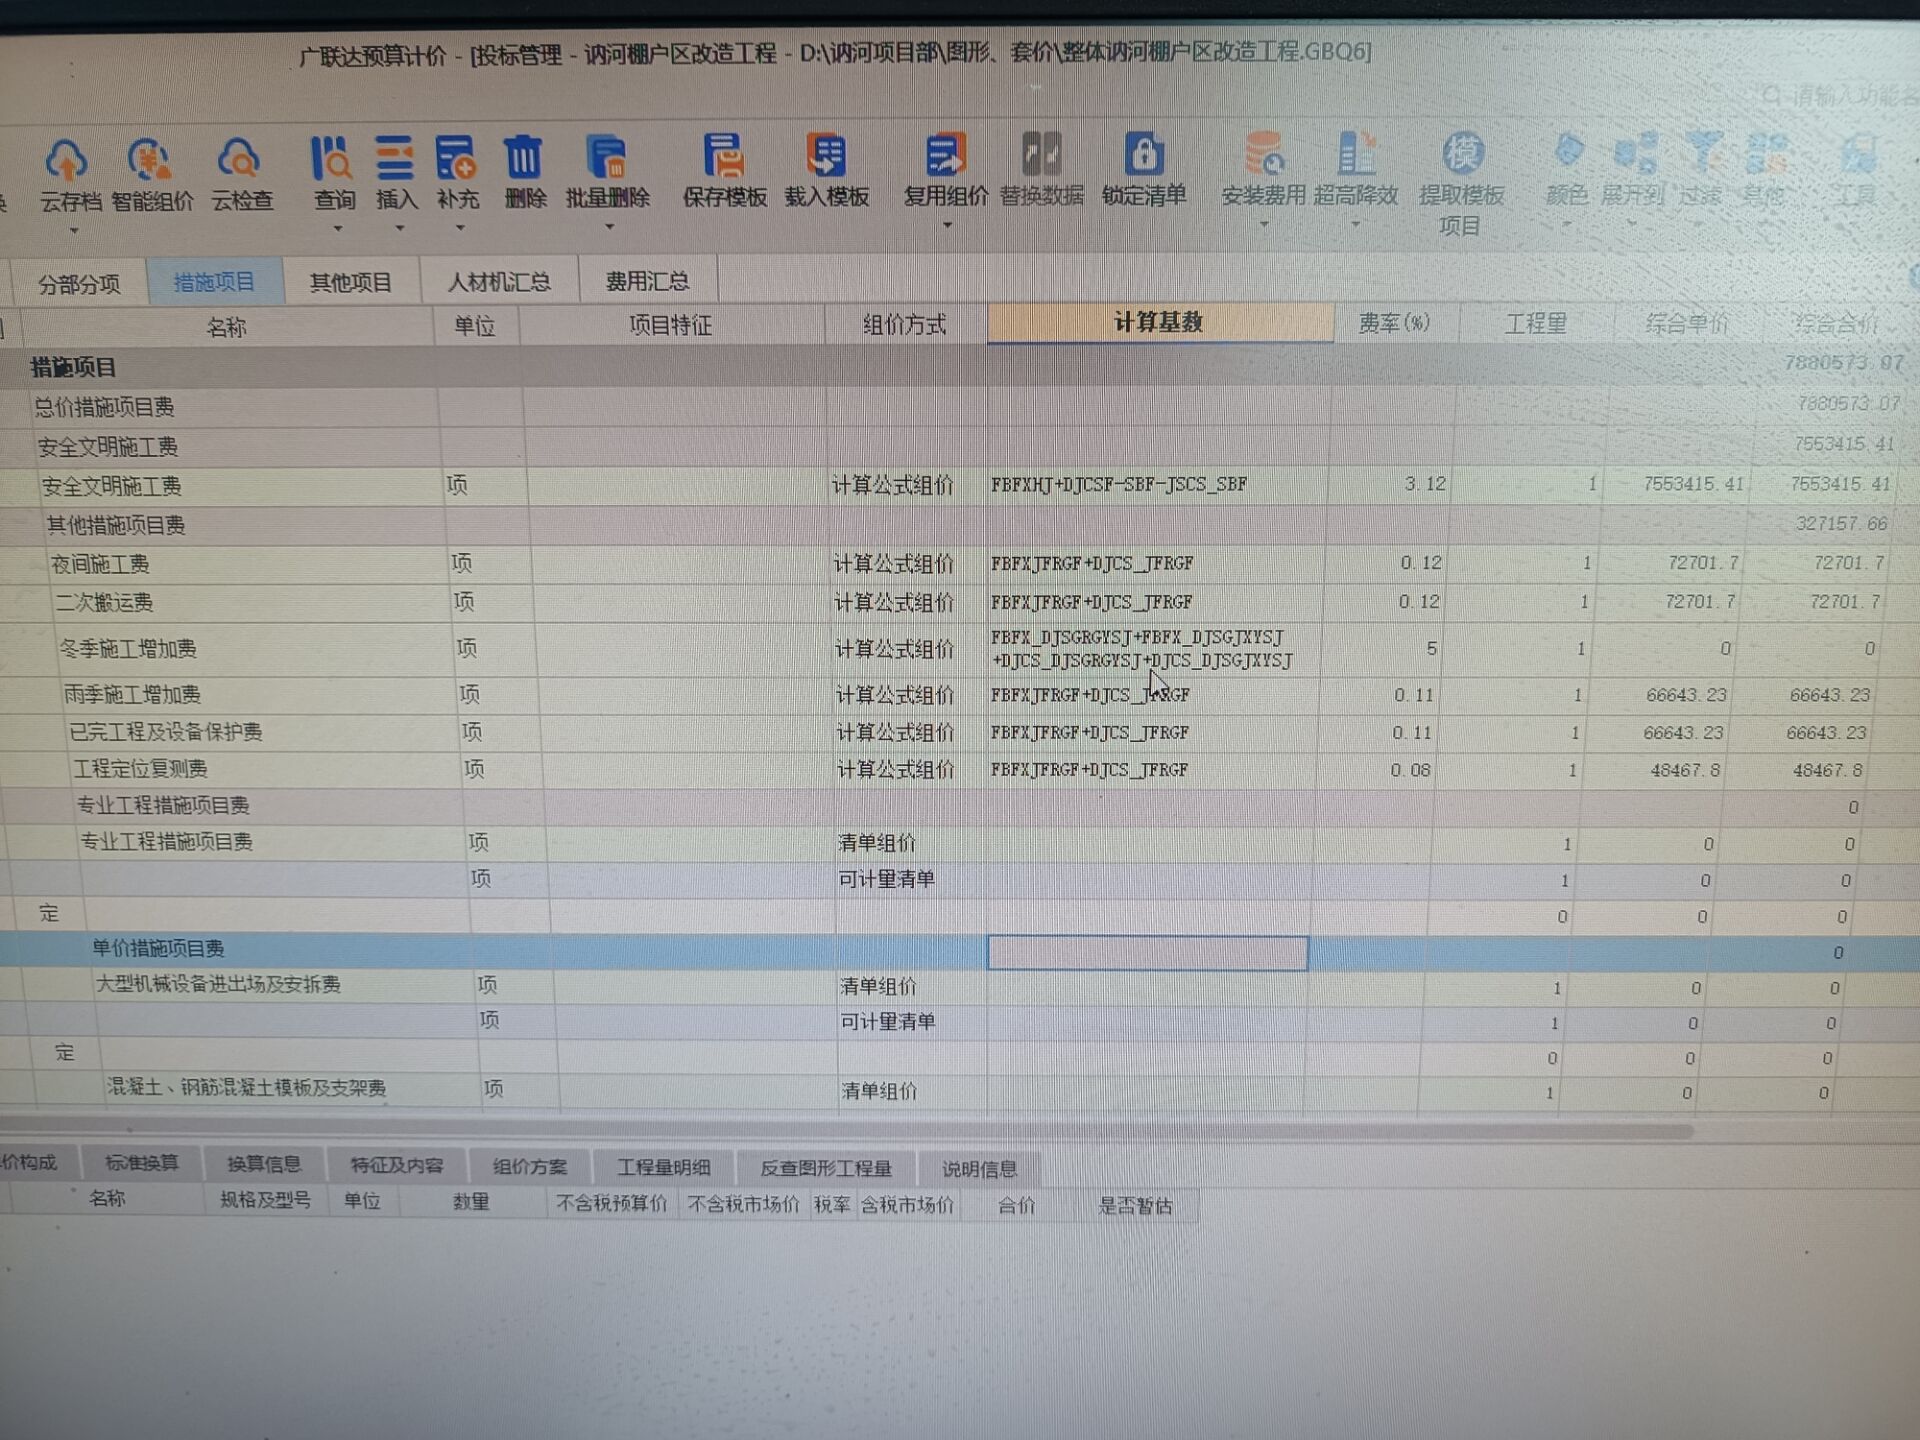Switch to 其他项目 tab
Screen dimensions: 1920x1440
pyautogui.click(x=350, y=282)
